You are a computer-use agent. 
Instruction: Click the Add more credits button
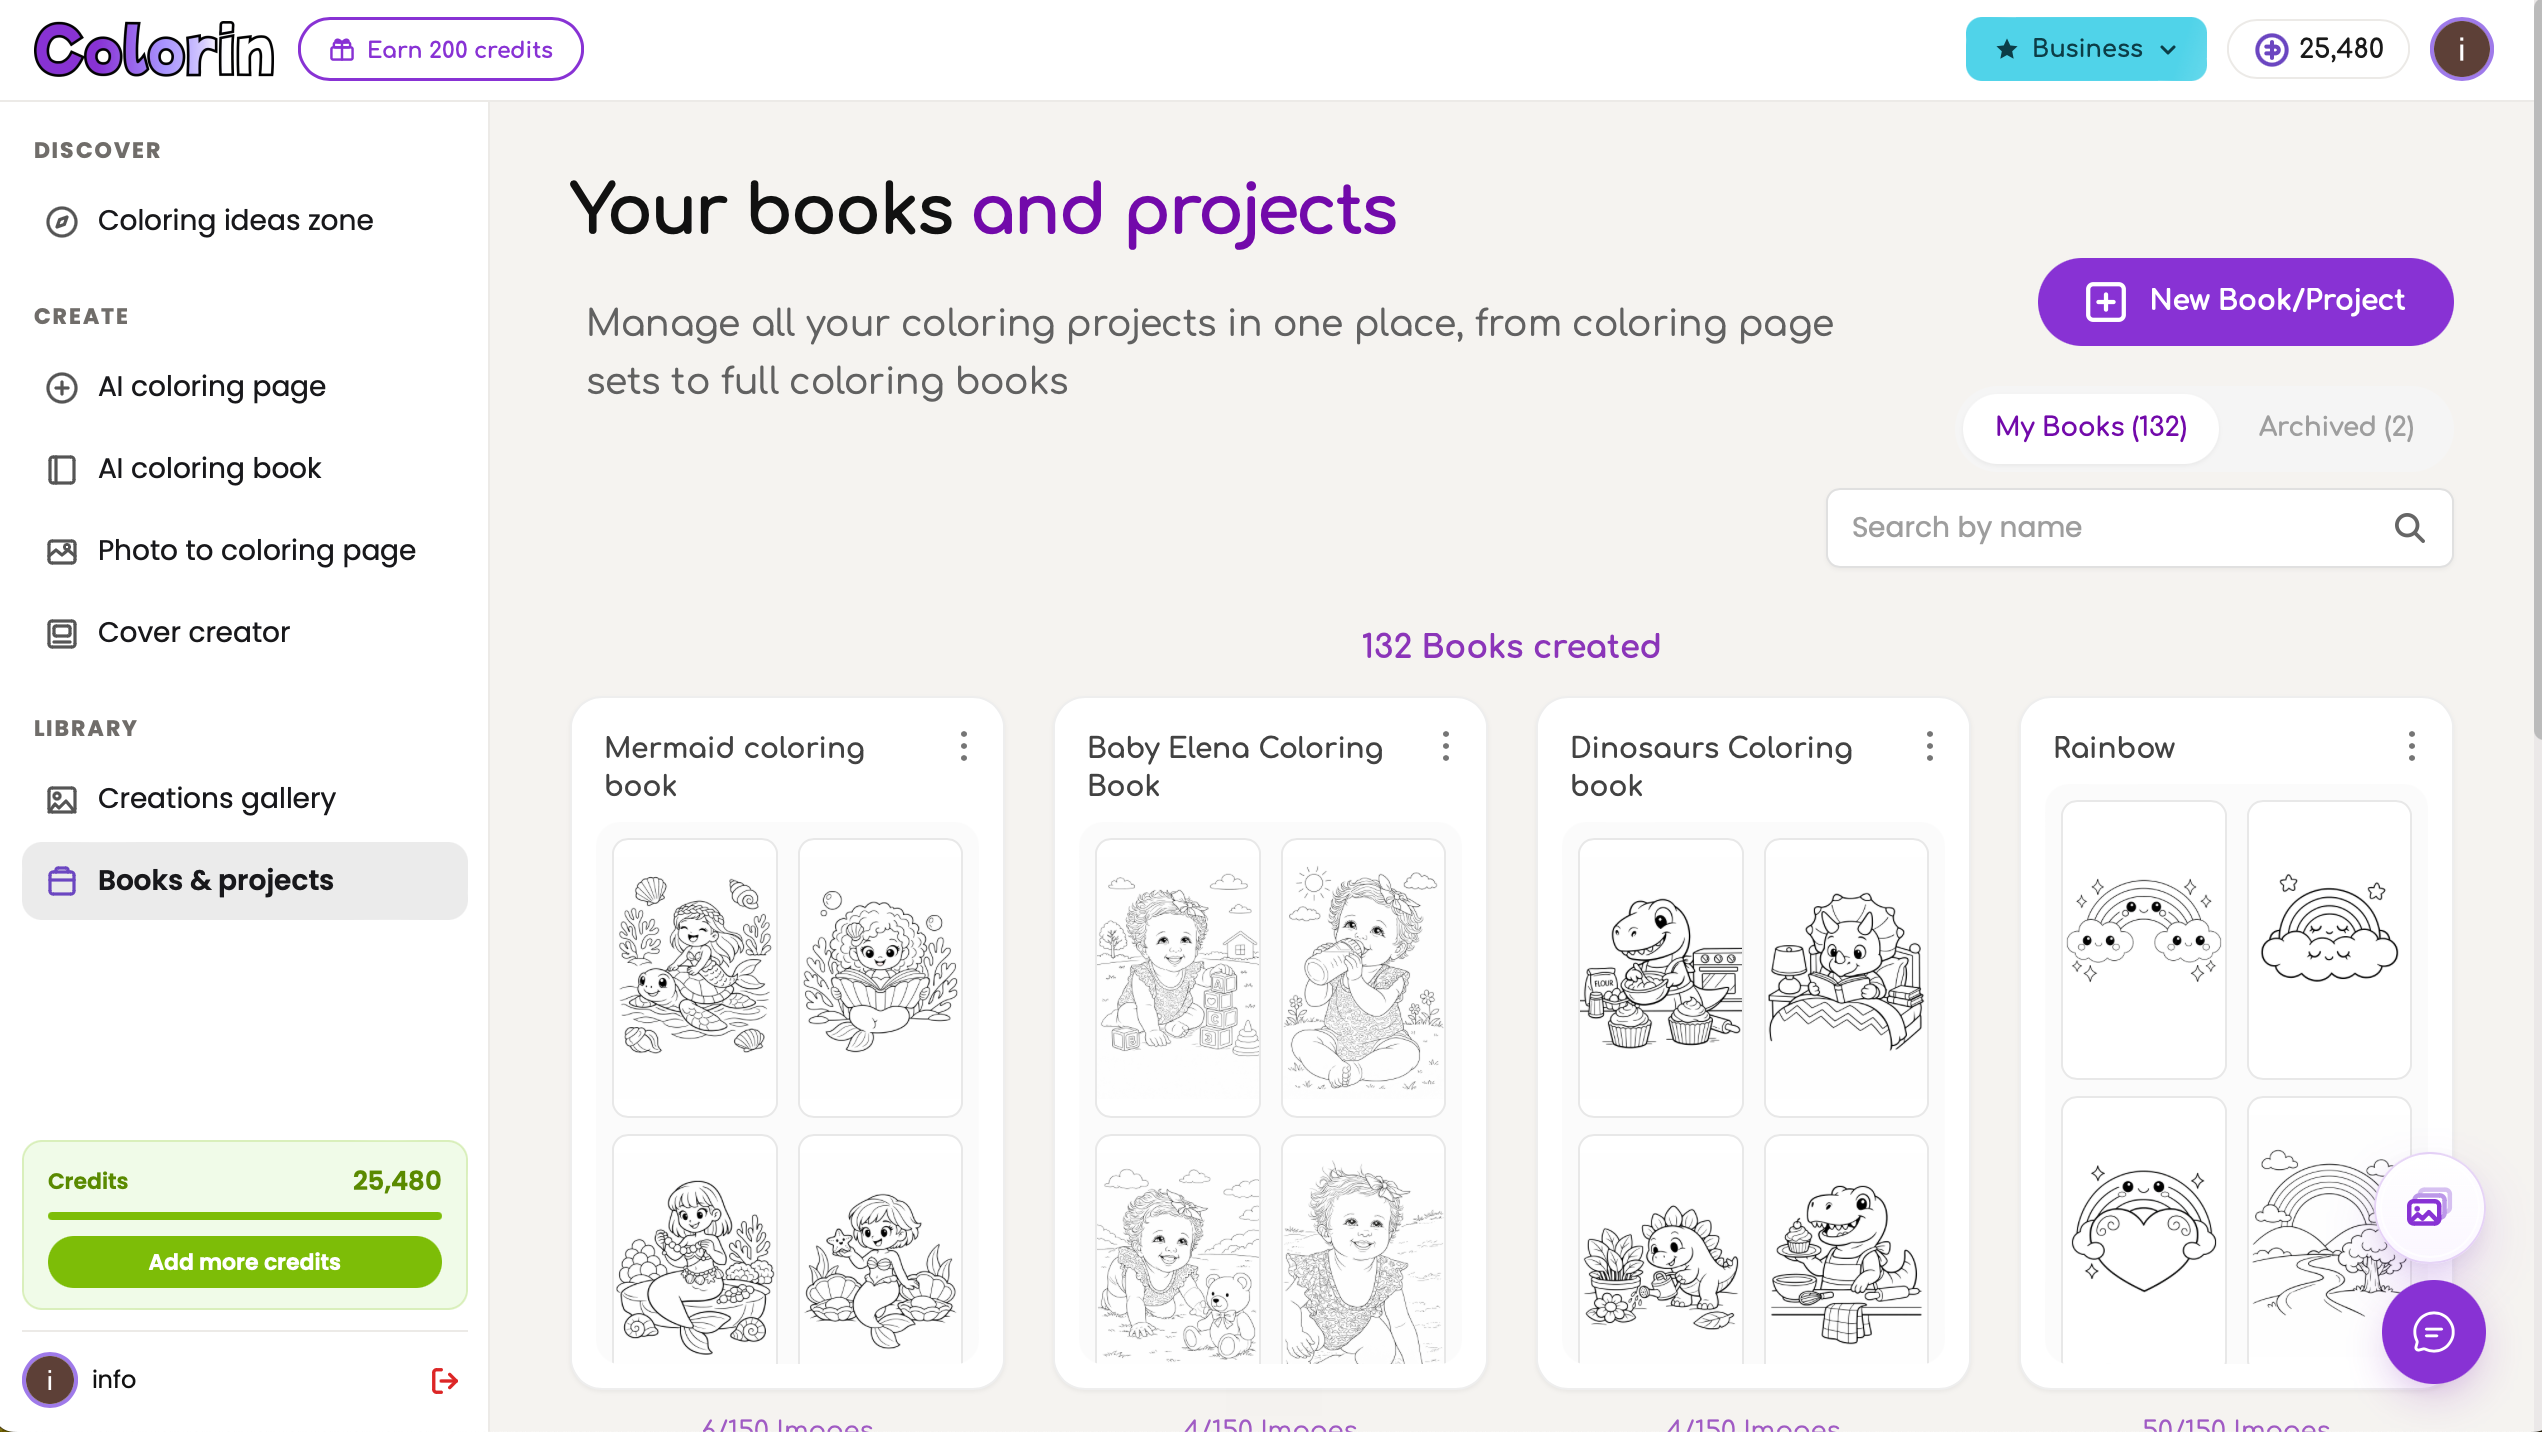tap(245, 1262)
